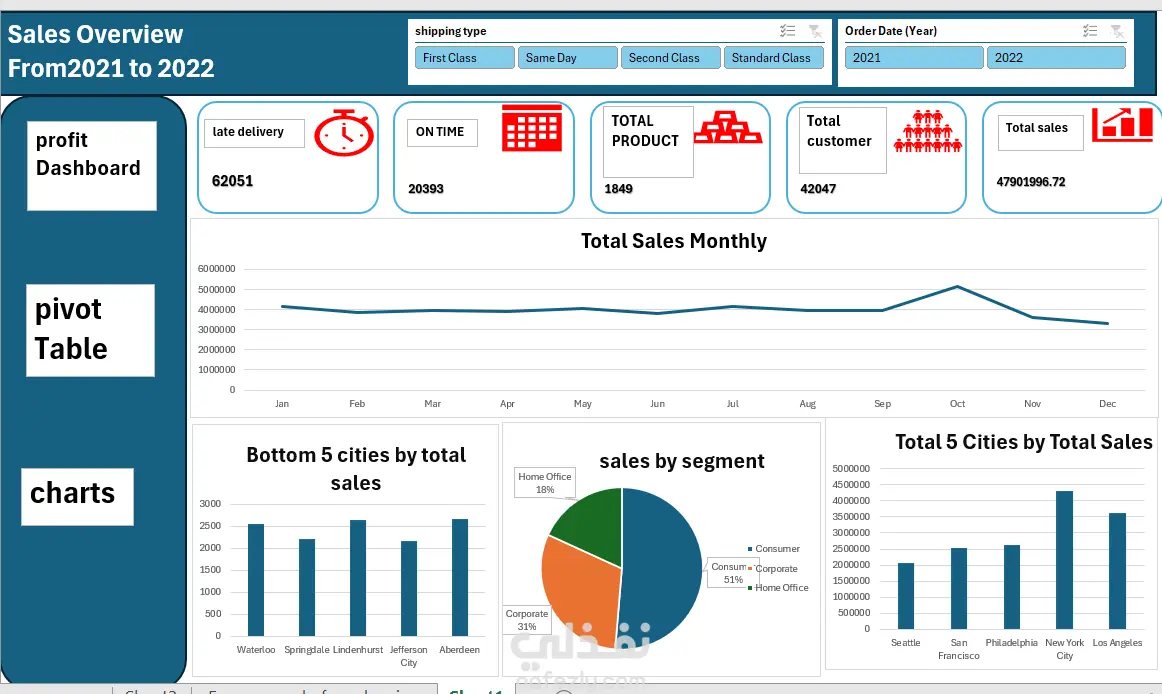Image resolution: width=1162 pixels, height=694 pixels.
Task: Click the red gold bars product icon
Action: point(728,127)
